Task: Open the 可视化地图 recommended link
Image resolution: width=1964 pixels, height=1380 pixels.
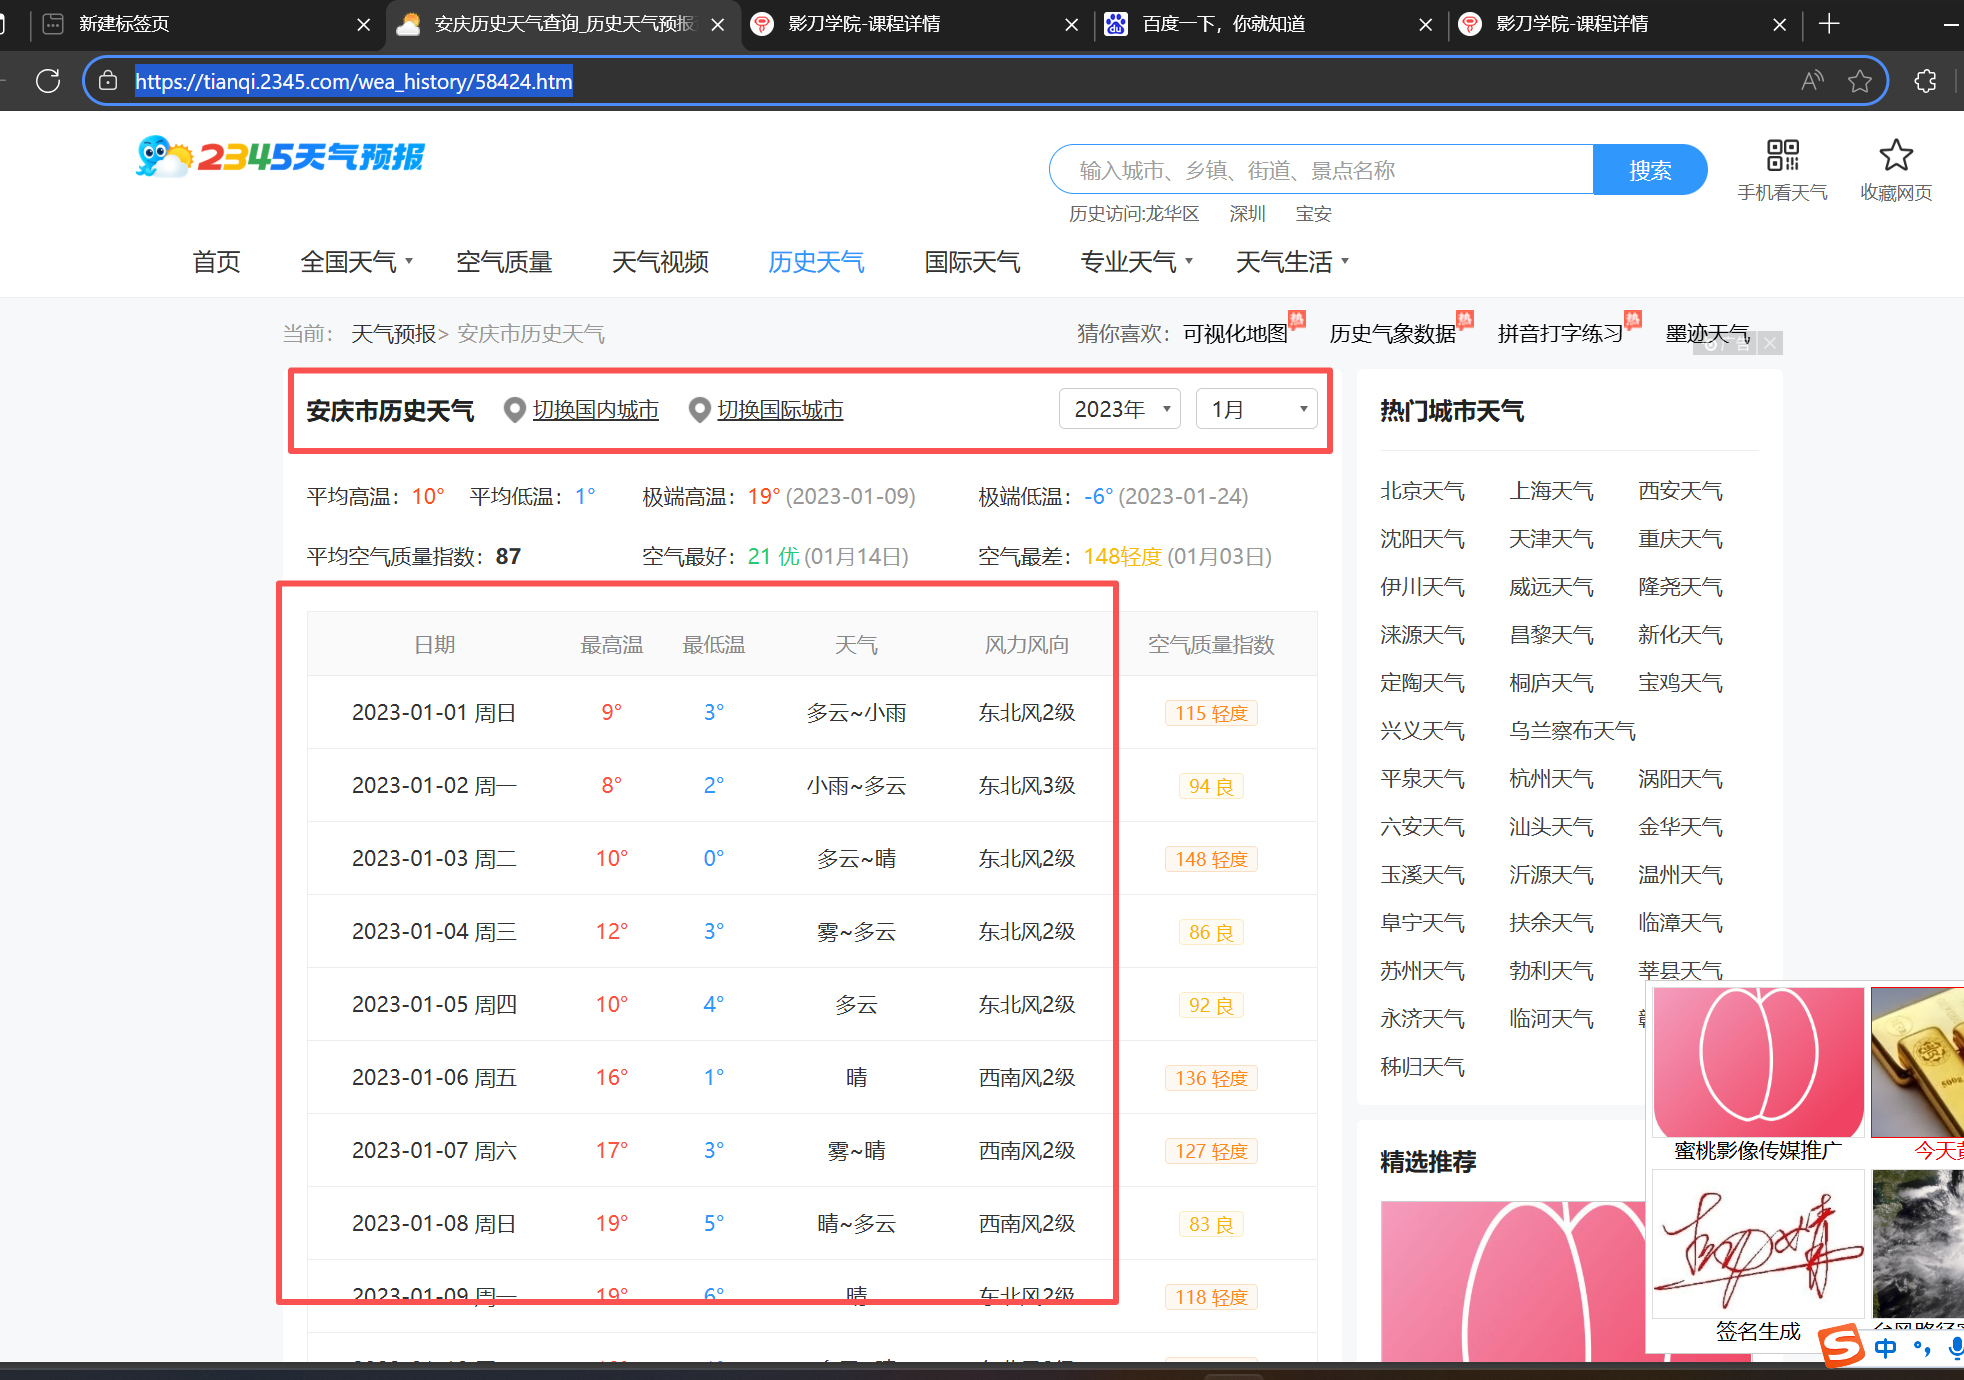Action: [1236, 333]
